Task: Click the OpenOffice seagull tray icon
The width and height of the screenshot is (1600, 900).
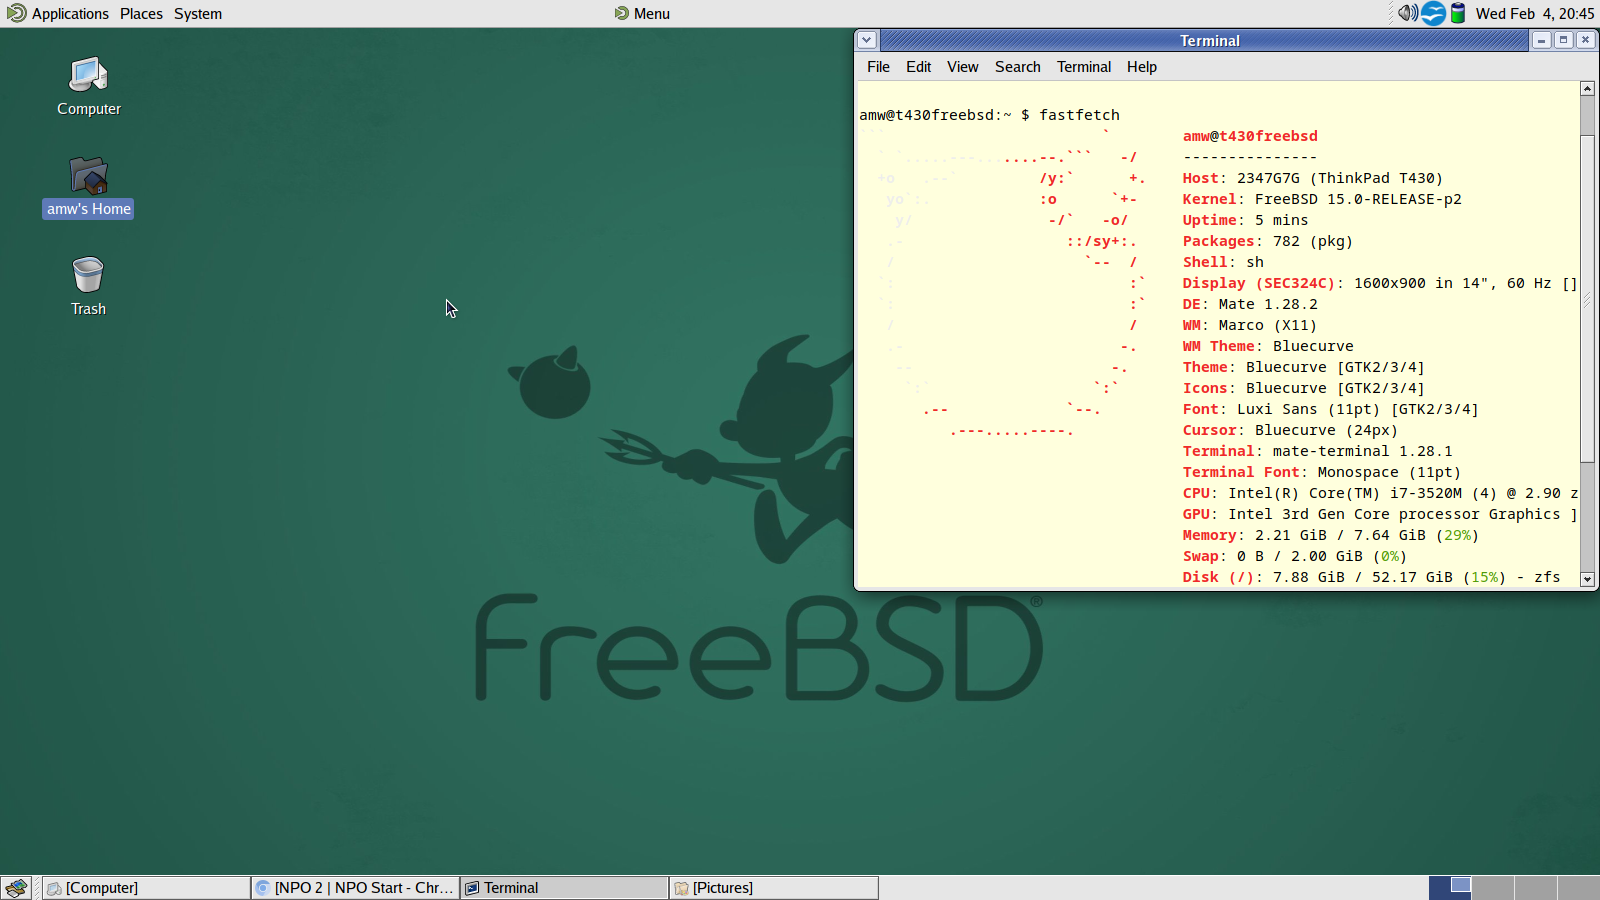Action: pos(1433,13)
